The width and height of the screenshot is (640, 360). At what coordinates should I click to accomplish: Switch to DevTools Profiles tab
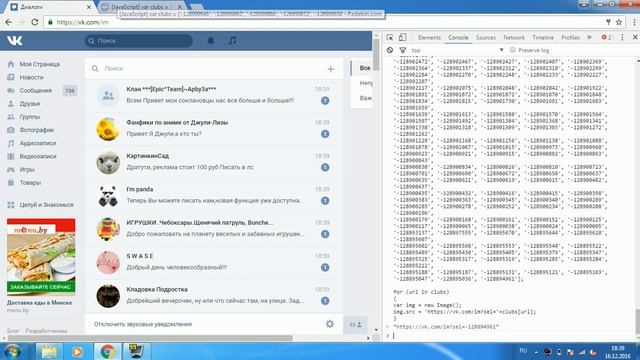coord(570,38)
